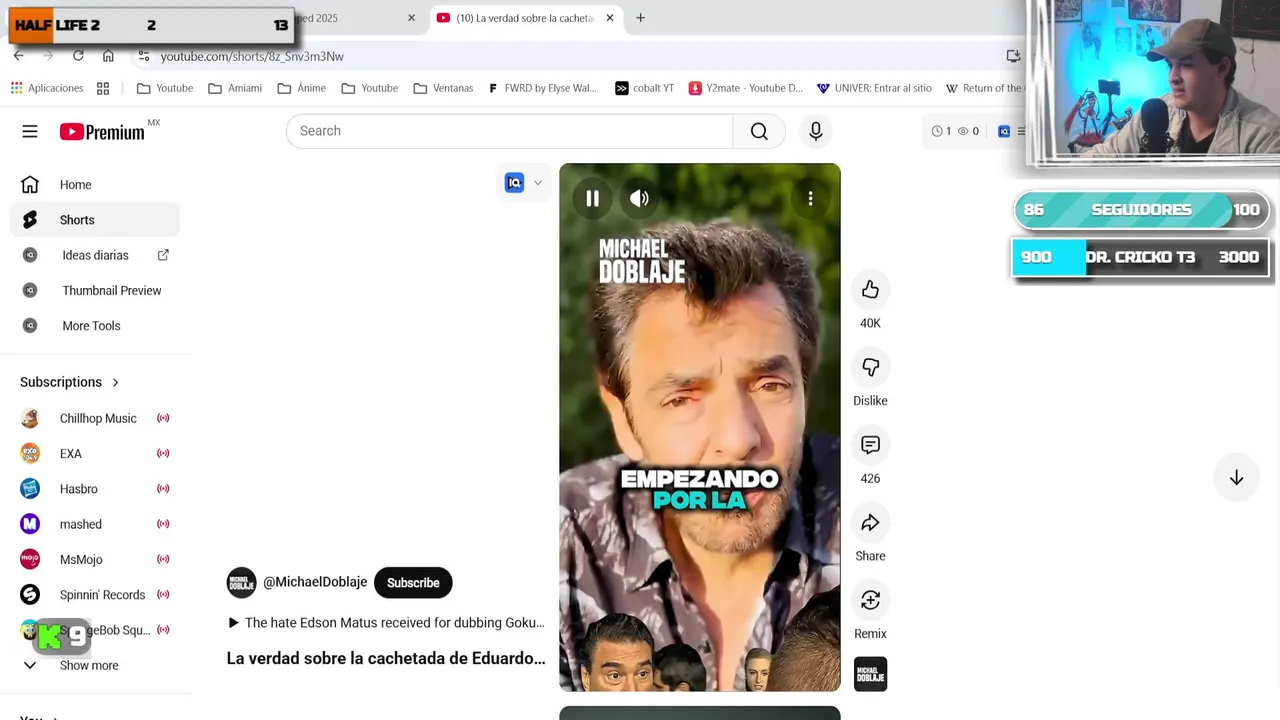Open the vidIQ extension icon in header
This screenshot has height=720, width=1280.
pos(1004,131)
